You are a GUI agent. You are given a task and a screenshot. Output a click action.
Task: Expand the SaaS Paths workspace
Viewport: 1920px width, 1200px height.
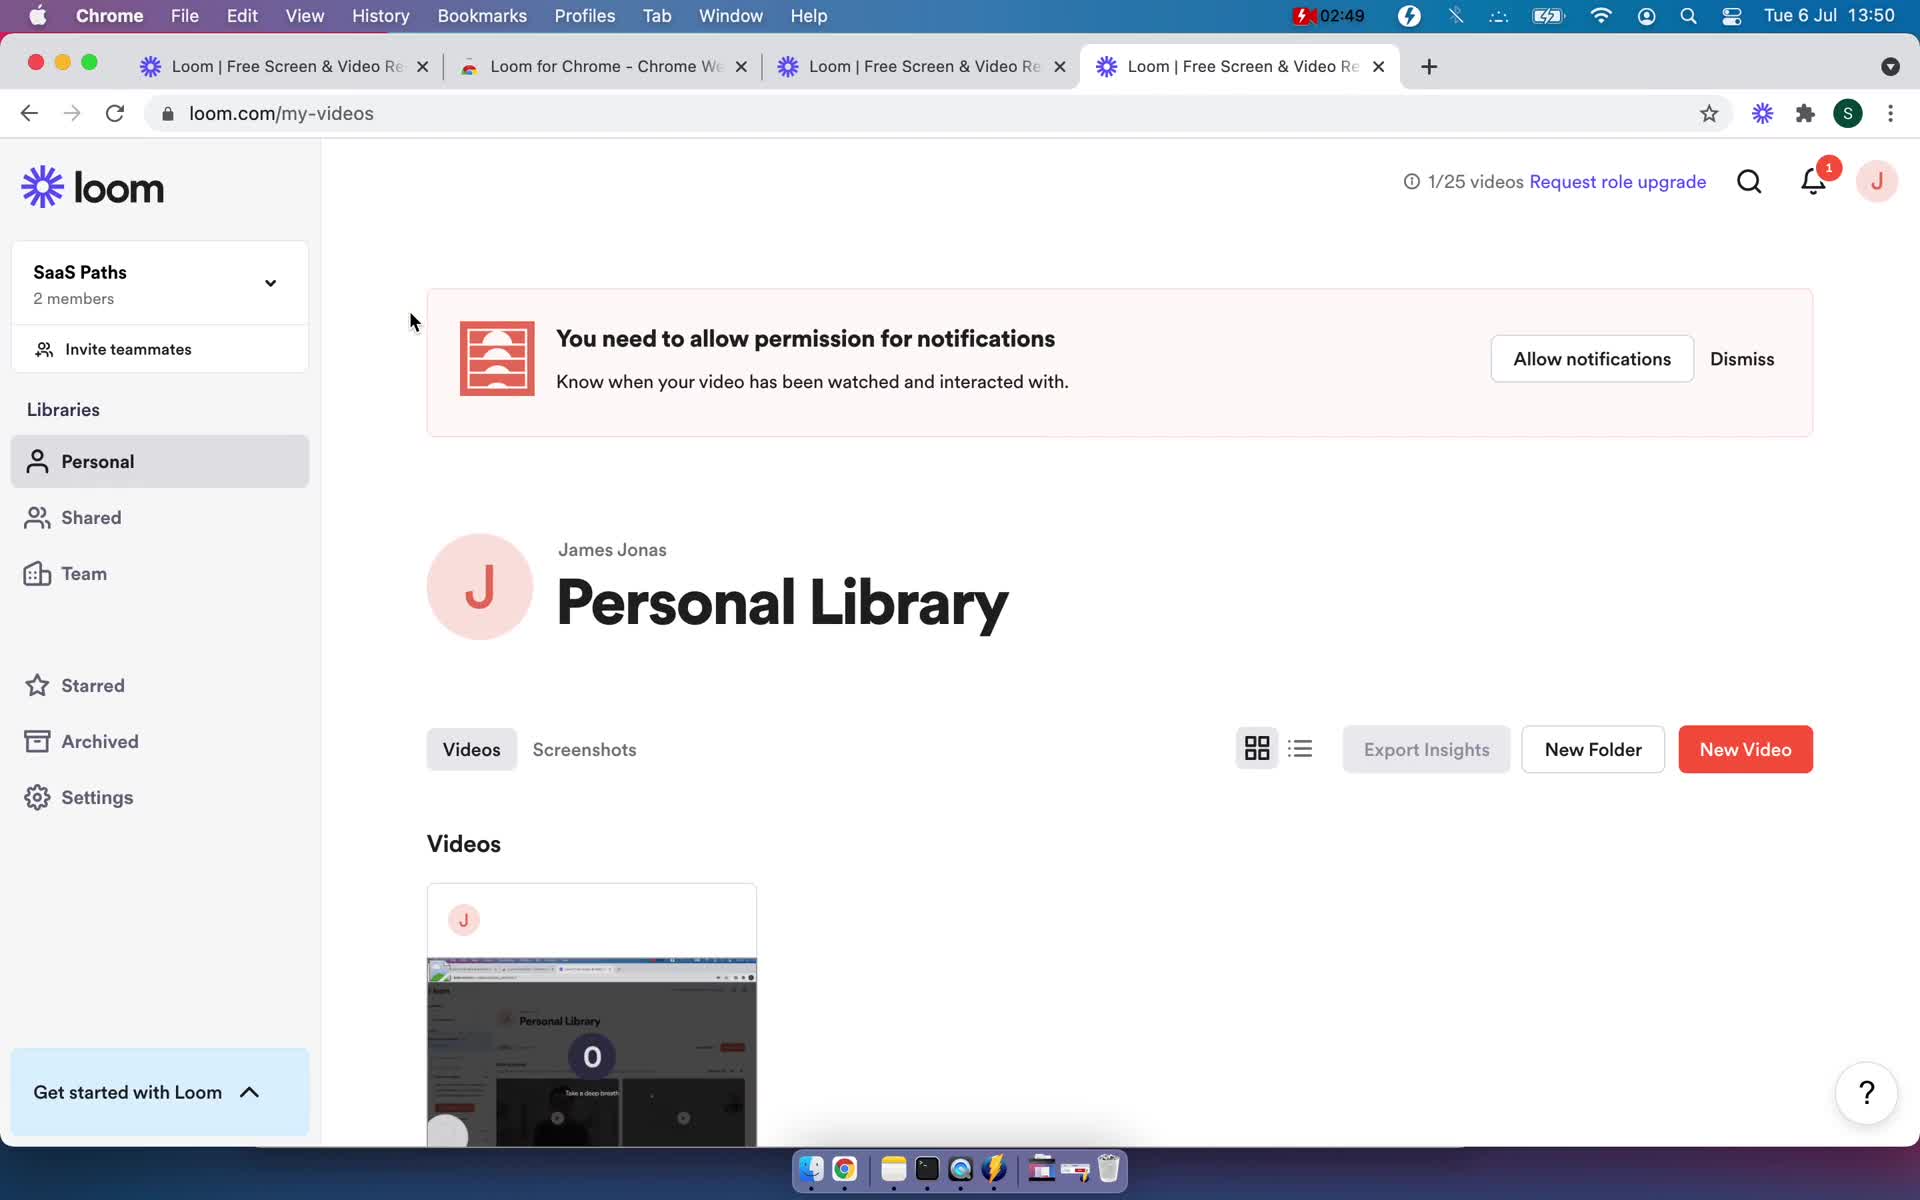270,283
